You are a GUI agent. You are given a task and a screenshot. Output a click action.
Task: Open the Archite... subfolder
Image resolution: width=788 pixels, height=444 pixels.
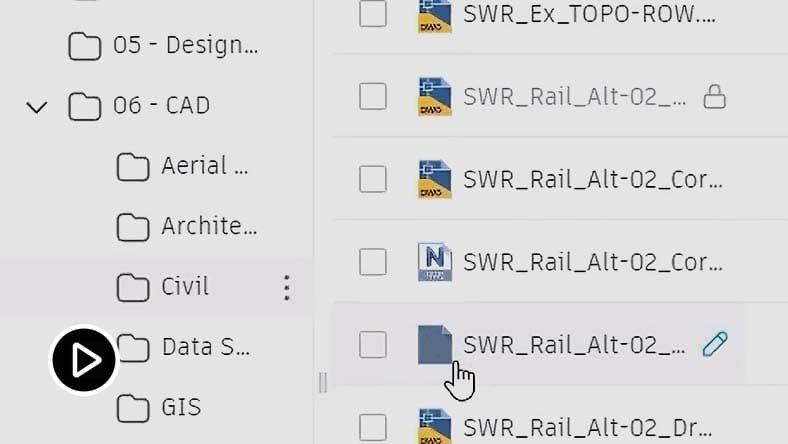pyautogui.click(x=186, y=226)
